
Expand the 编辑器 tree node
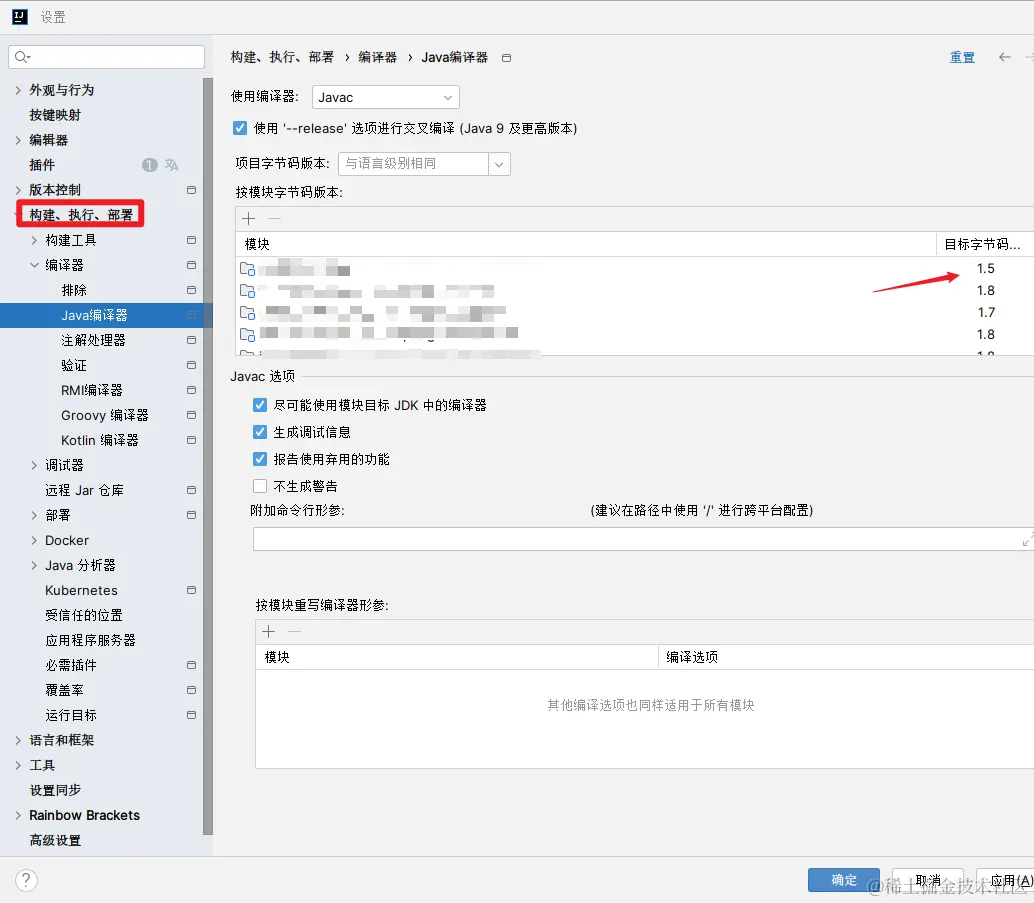18,140
